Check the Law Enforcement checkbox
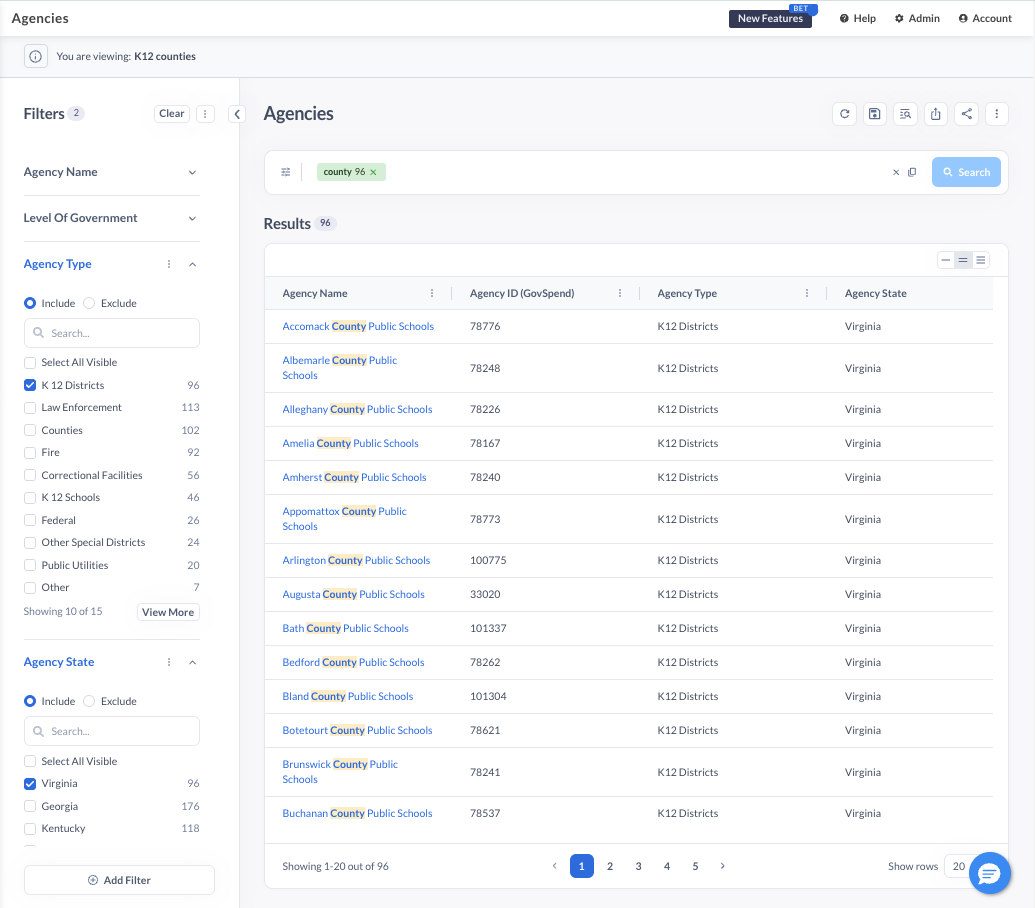This screenshot has width=1035, height=908. (x=30, y=408)
